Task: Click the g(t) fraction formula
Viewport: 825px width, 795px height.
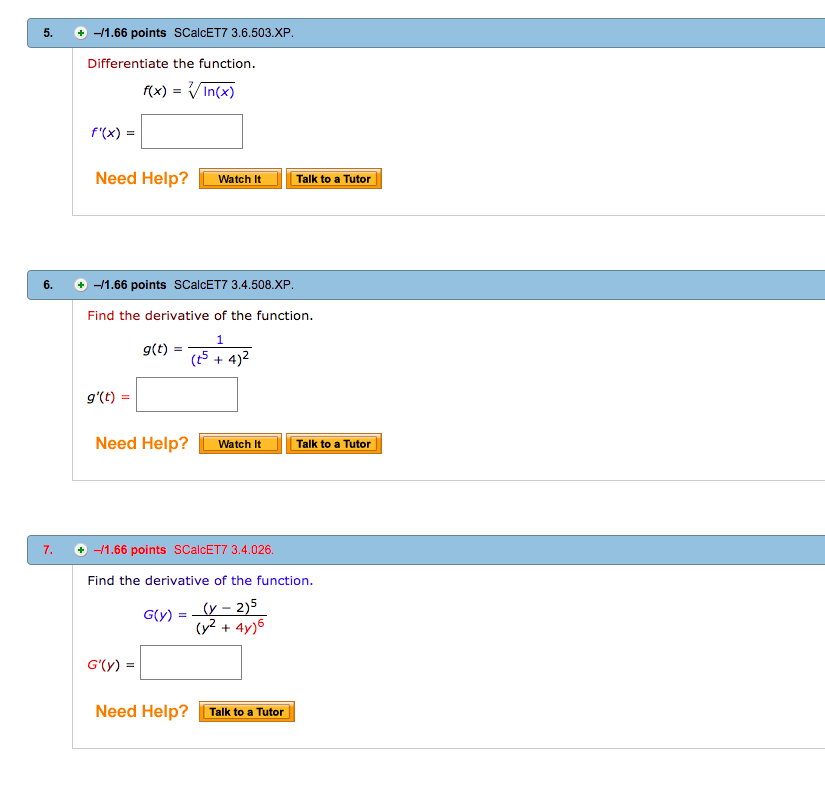Action: [197, 350]
